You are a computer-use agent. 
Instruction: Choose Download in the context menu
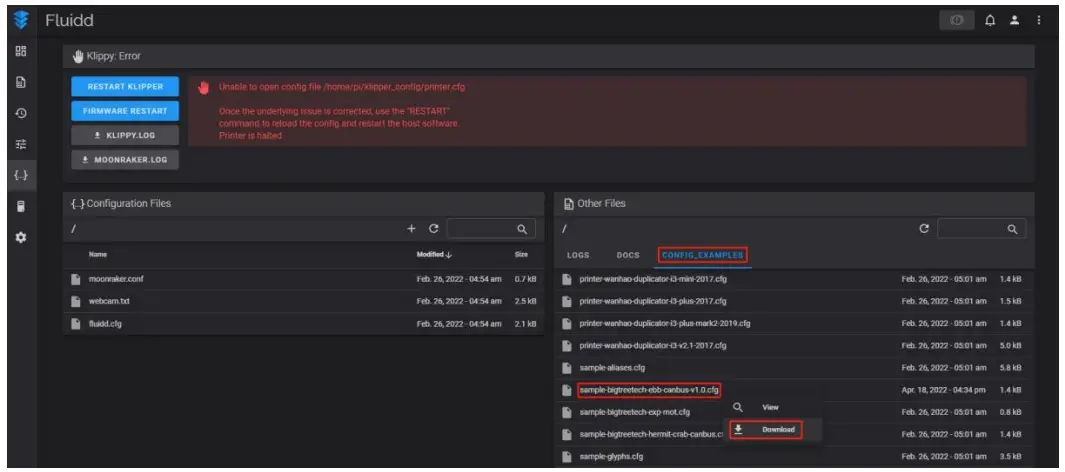pos(770,429)
